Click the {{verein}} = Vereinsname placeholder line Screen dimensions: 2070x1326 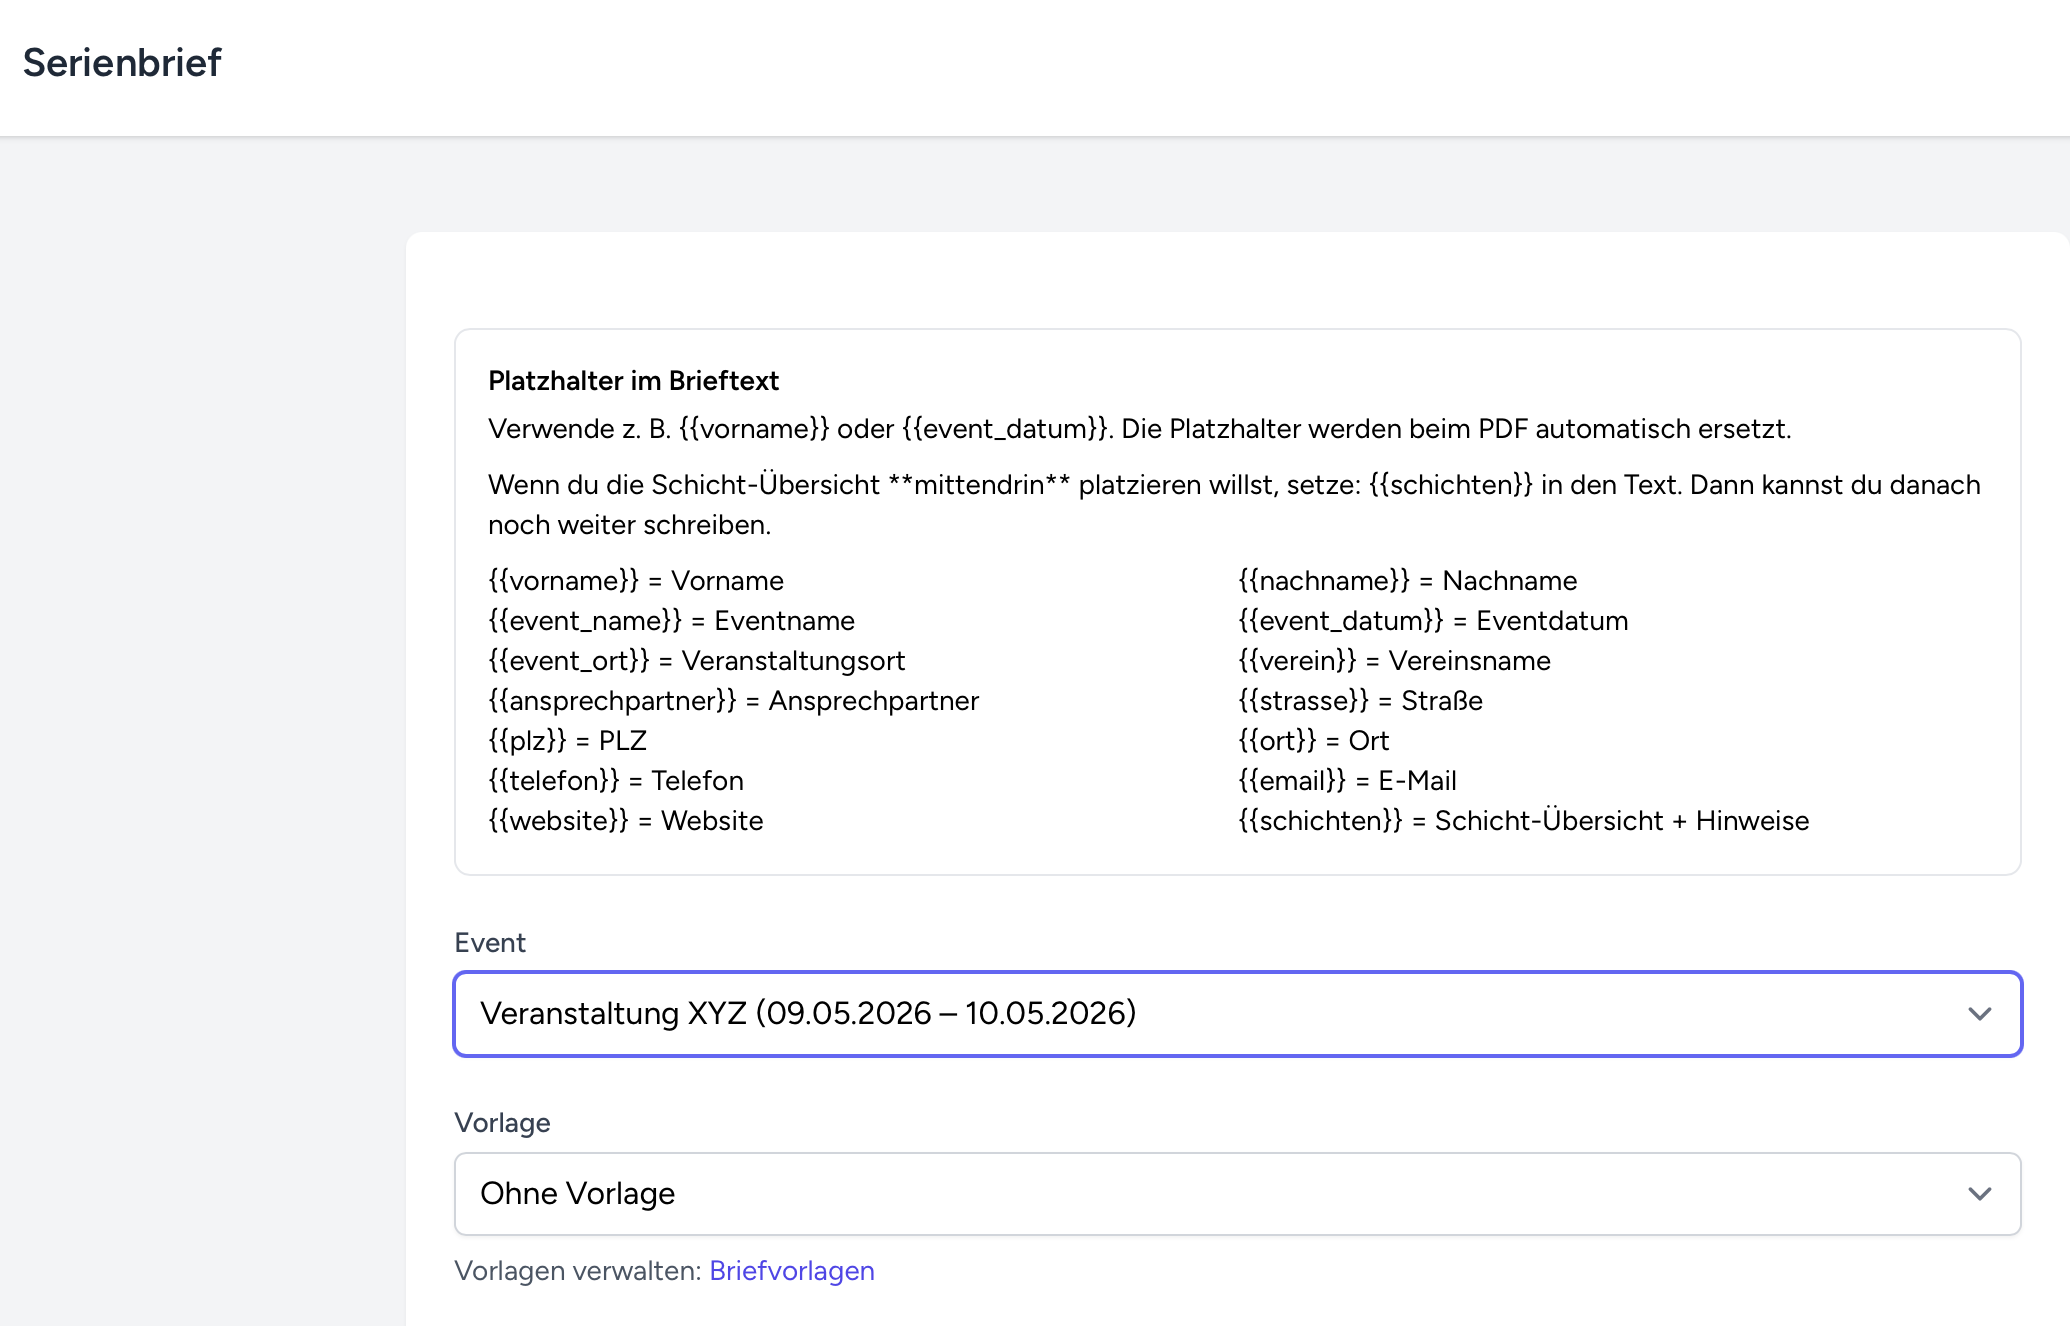(1394, 661)
